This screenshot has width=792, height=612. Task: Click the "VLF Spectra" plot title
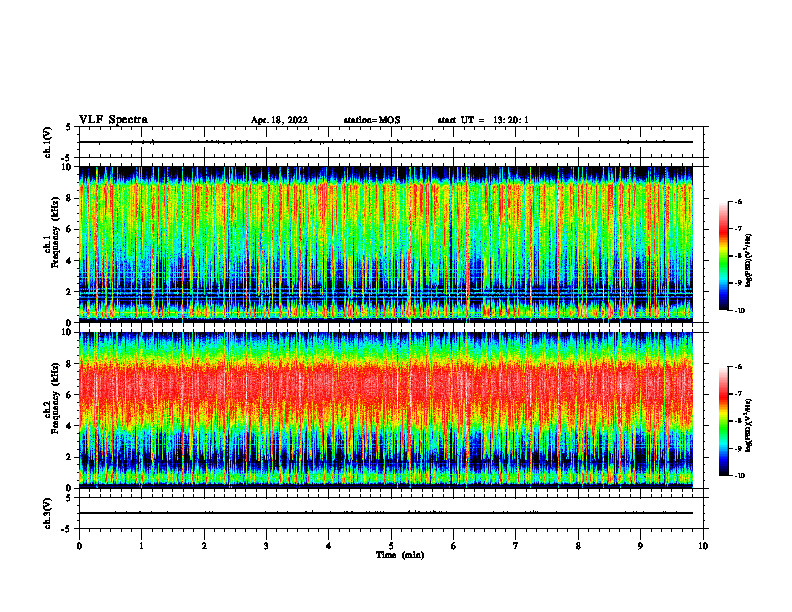(x=113, y=120)
